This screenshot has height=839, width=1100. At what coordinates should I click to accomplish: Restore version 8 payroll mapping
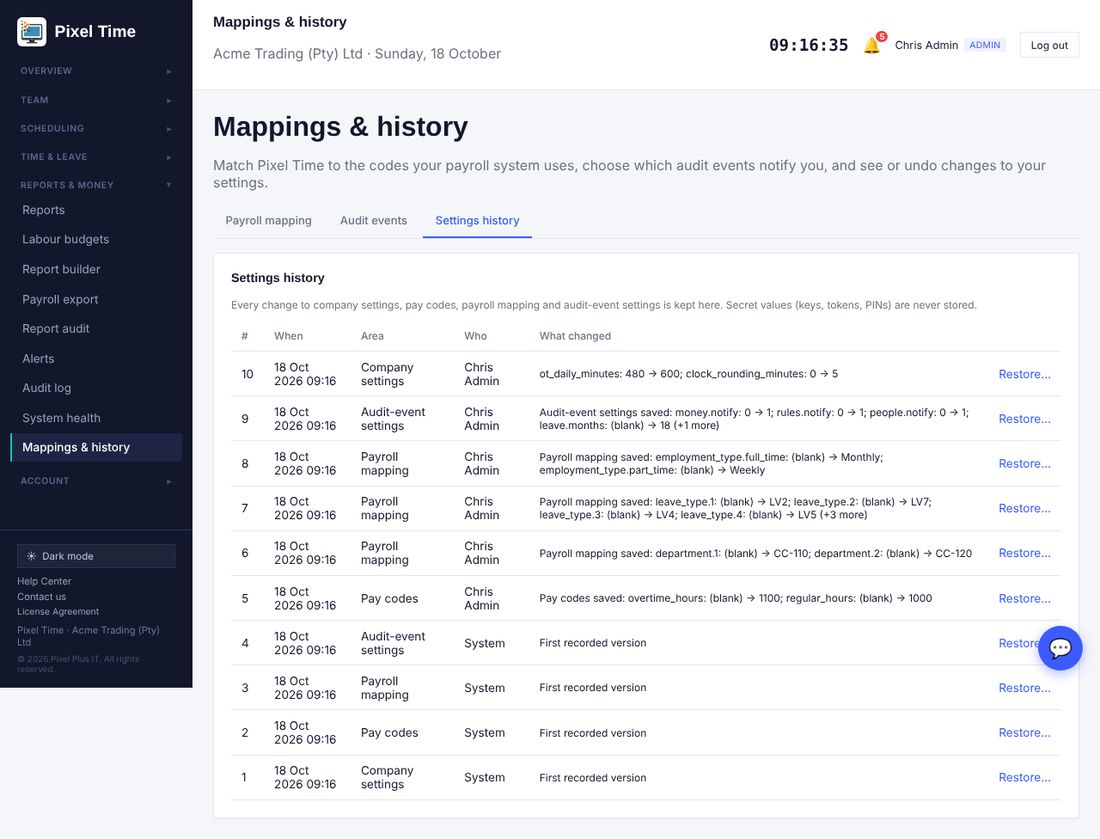click(x=1024, y=464)
